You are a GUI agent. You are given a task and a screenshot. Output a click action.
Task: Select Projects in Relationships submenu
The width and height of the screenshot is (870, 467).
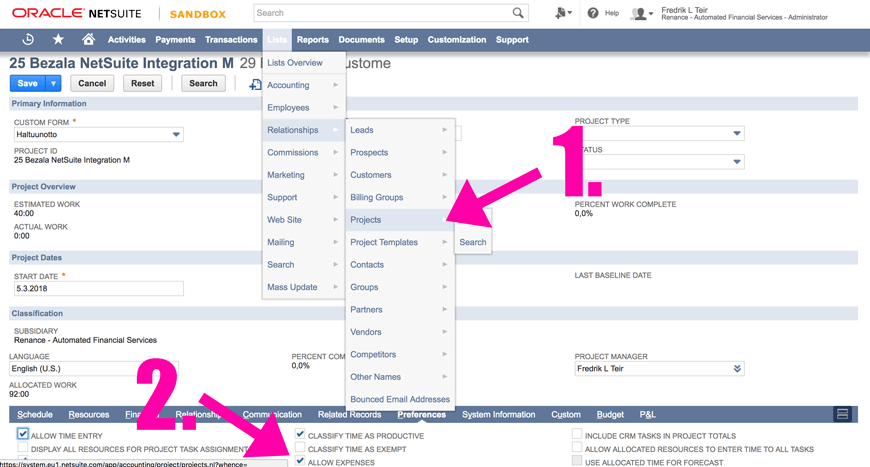400,220
